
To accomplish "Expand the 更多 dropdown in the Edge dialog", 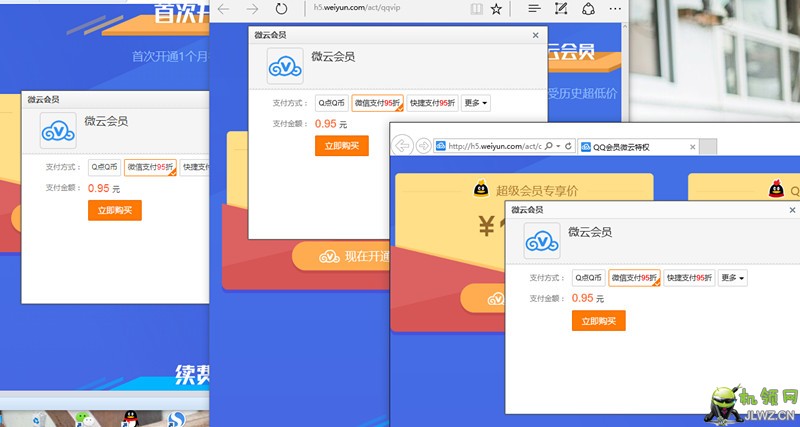I will pos(476,103).
